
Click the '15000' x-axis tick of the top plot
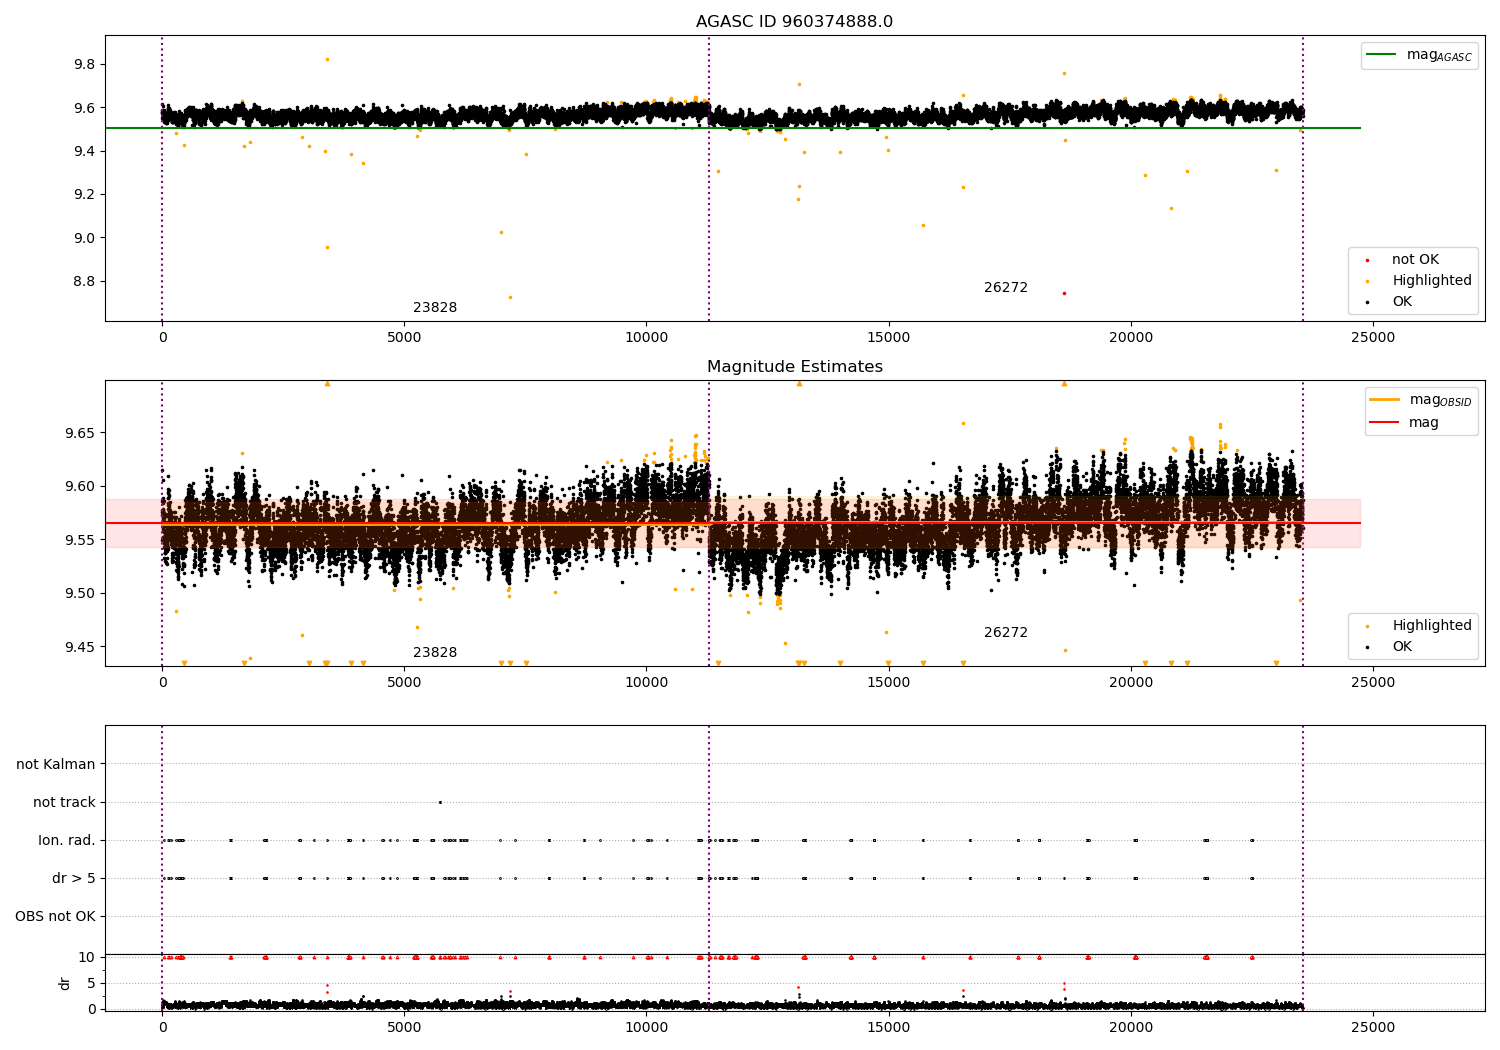click(x=889, y=338)
